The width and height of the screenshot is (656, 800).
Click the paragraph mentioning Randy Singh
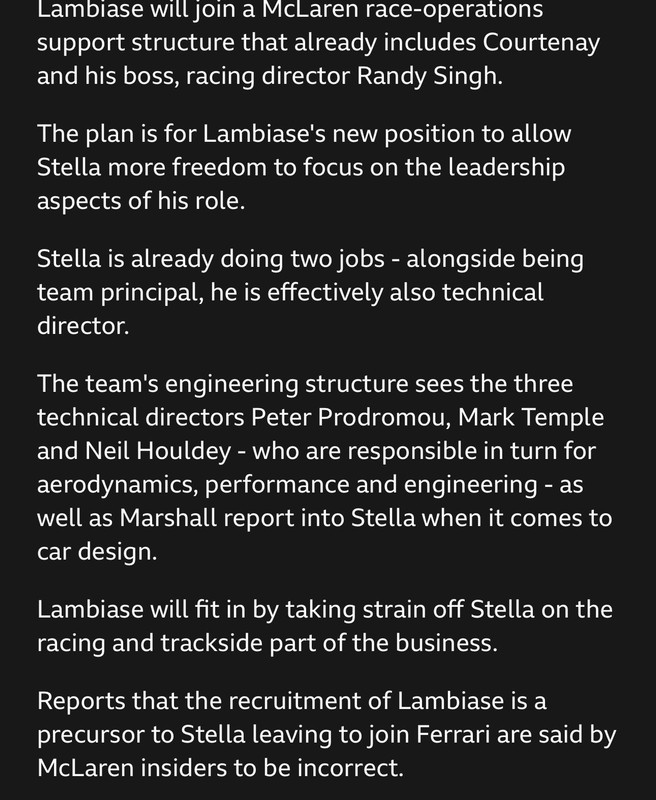[x=318, y=43]
